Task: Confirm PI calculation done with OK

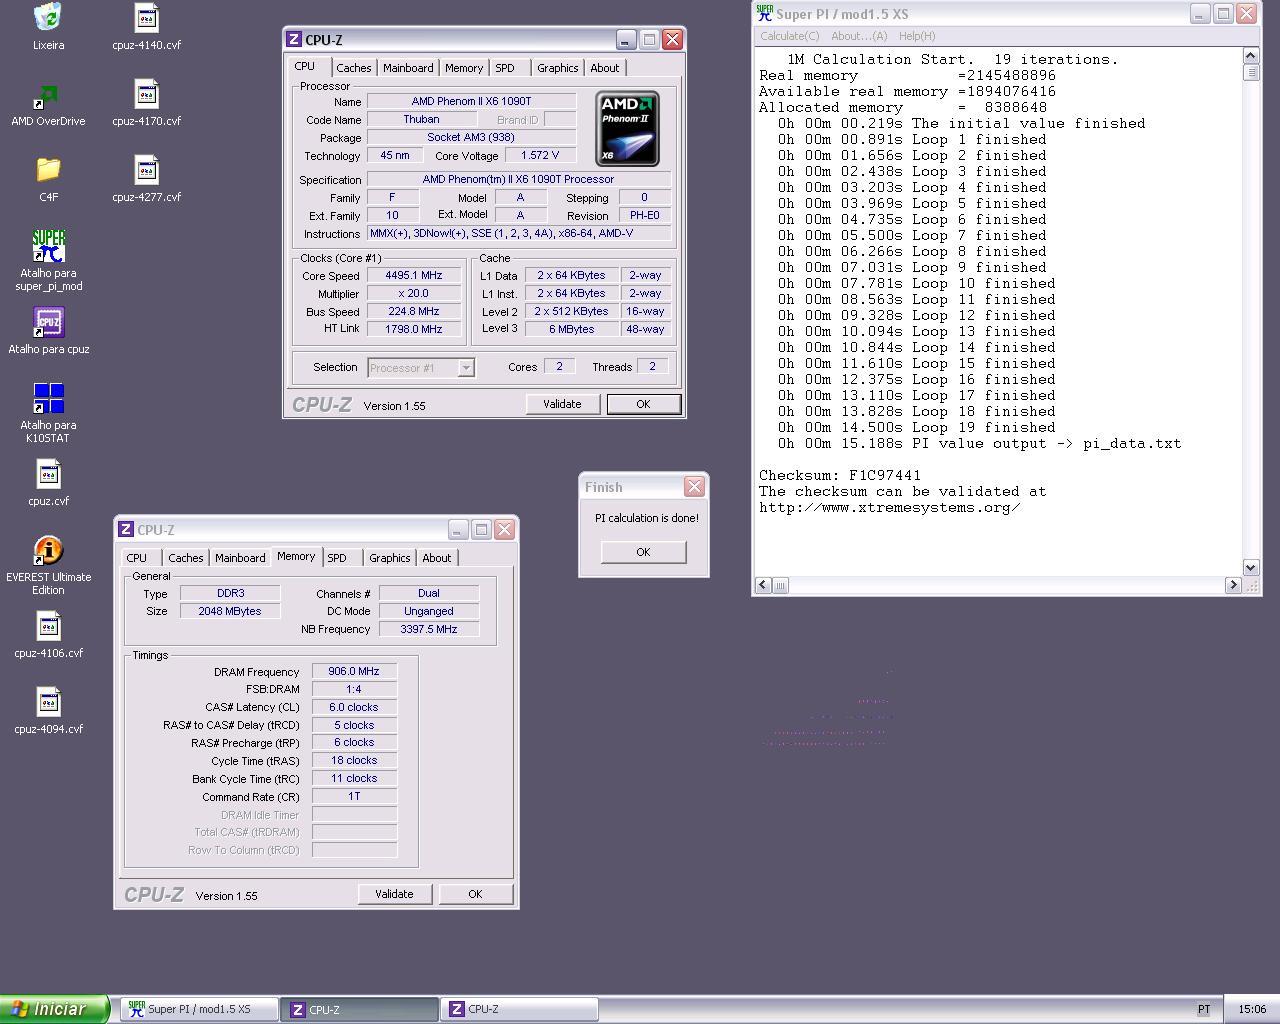Action: (643, 552)
